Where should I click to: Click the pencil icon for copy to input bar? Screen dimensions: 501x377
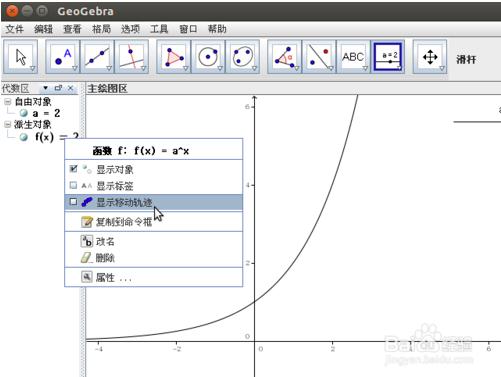tap(87, 222)
